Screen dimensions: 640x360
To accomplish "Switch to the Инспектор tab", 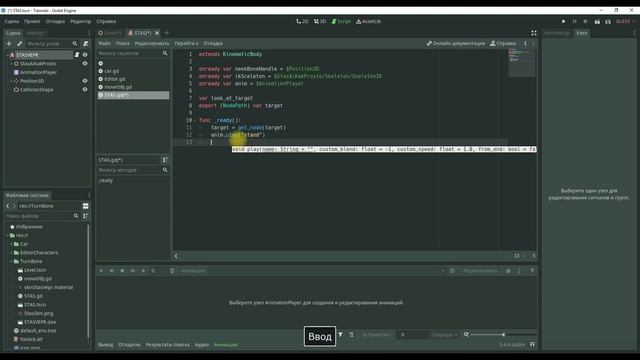I will [x=557, y=33].
